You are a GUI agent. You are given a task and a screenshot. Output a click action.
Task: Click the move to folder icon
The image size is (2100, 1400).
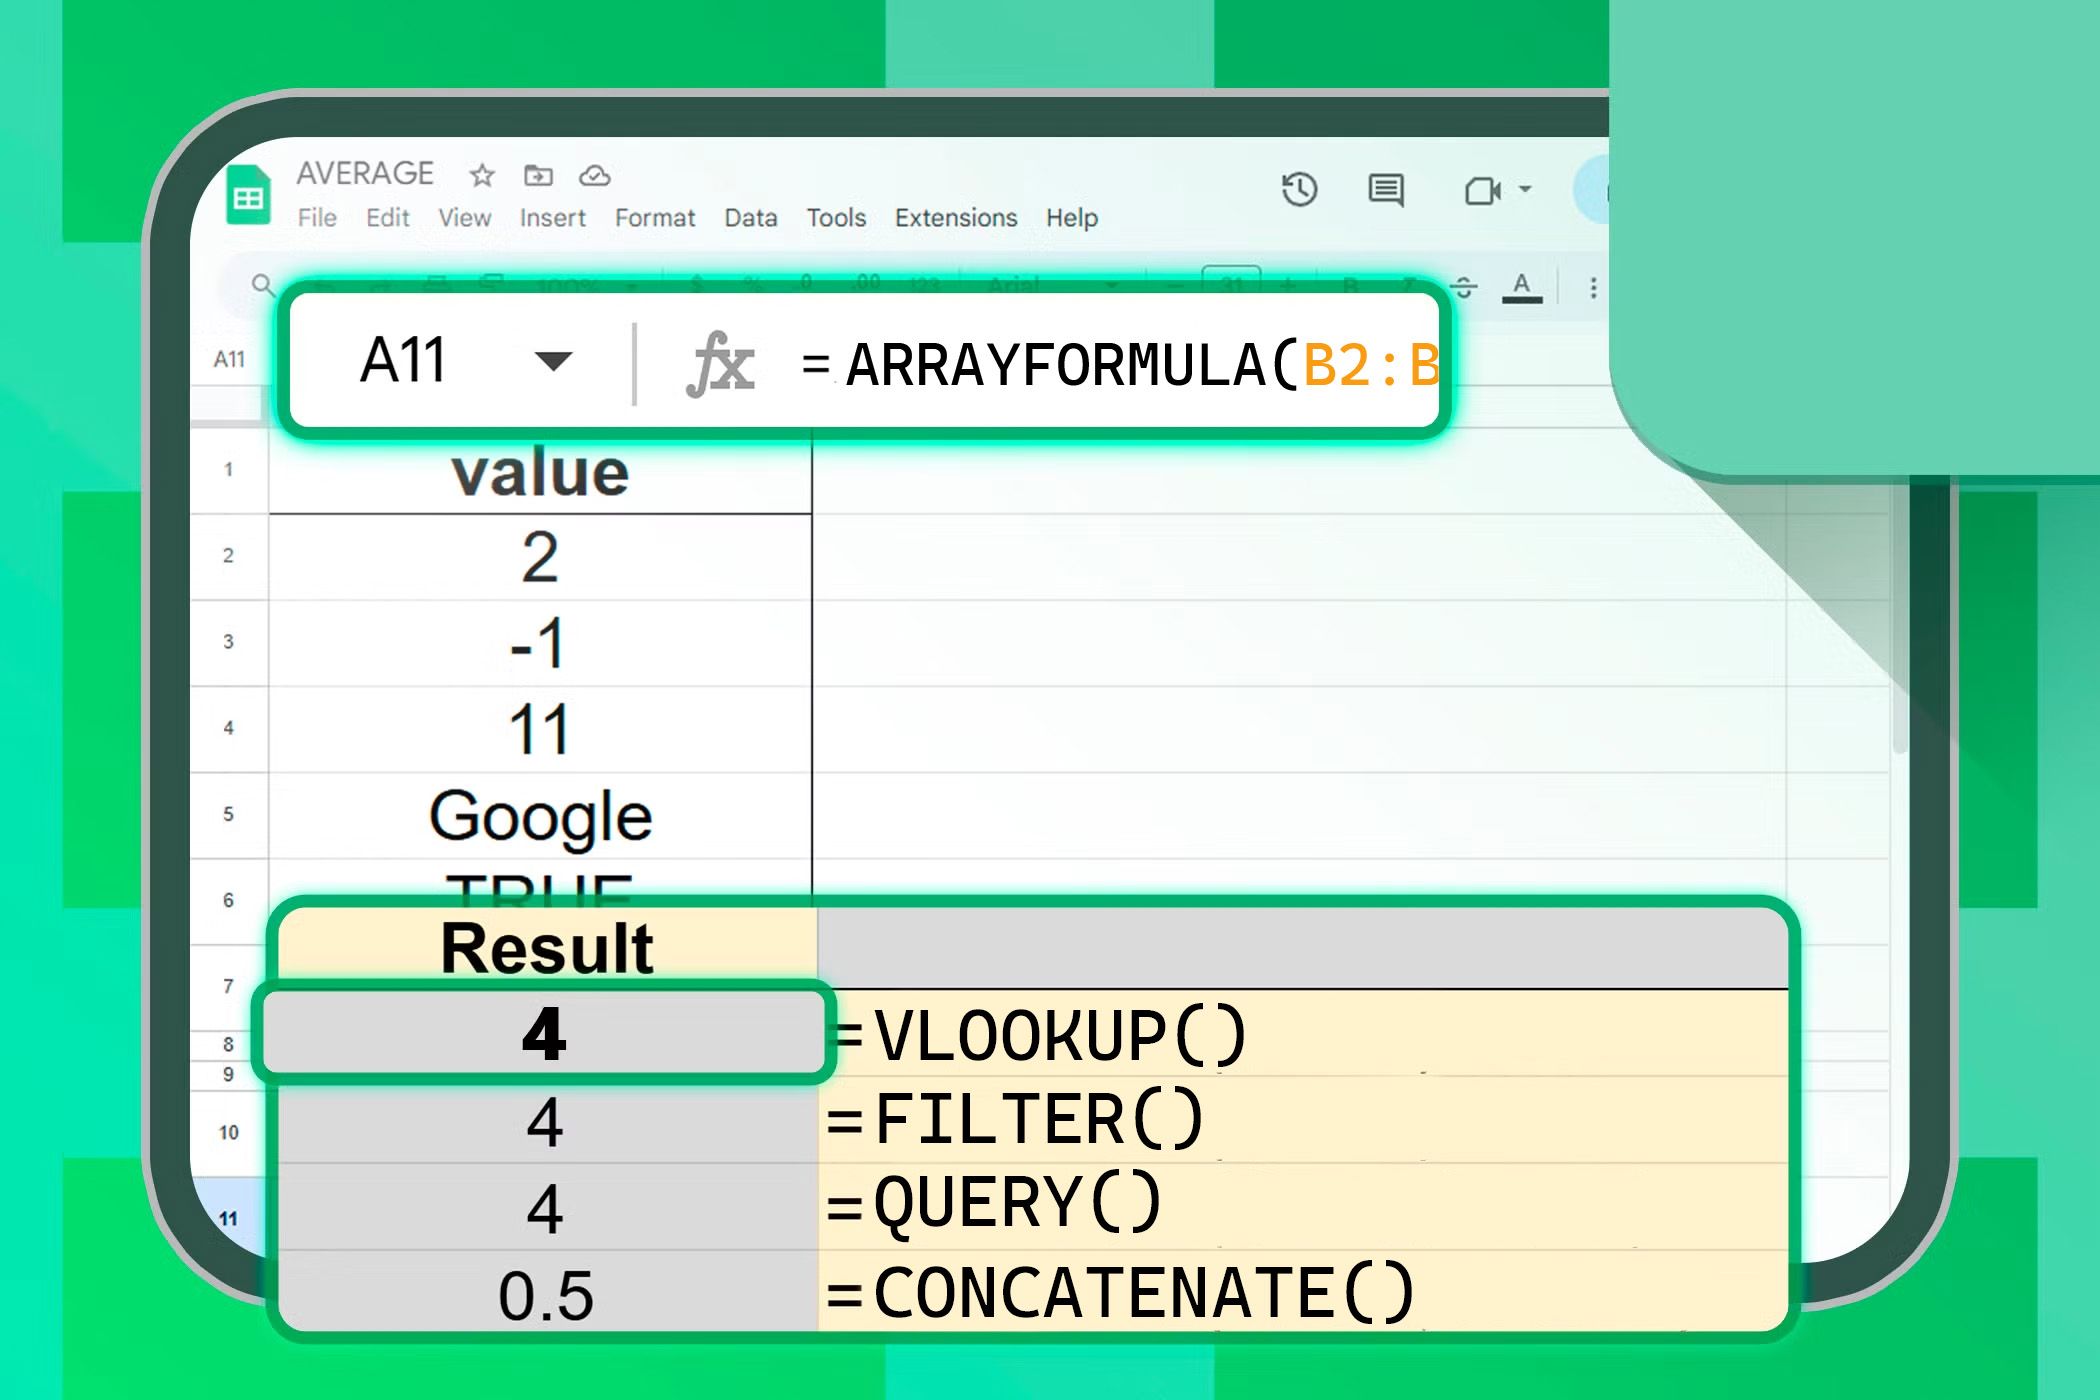[x=538, y=176]
